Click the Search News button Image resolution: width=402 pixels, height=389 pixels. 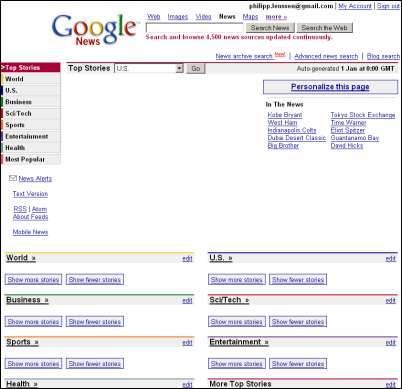pos(270,28)
